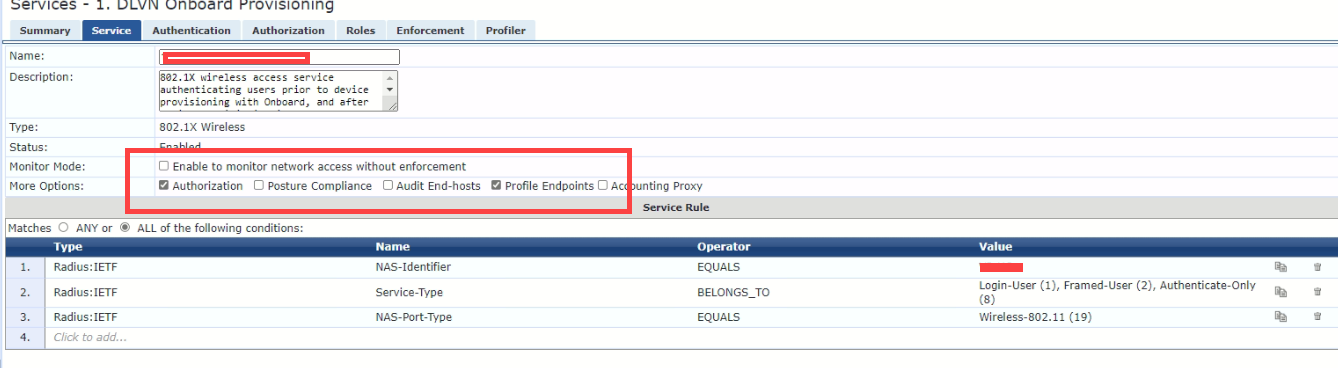The height and width of the screenshot is (368, 1338).
Task: Uncheck the Authorization option checkbox
Action: [164, 186]
